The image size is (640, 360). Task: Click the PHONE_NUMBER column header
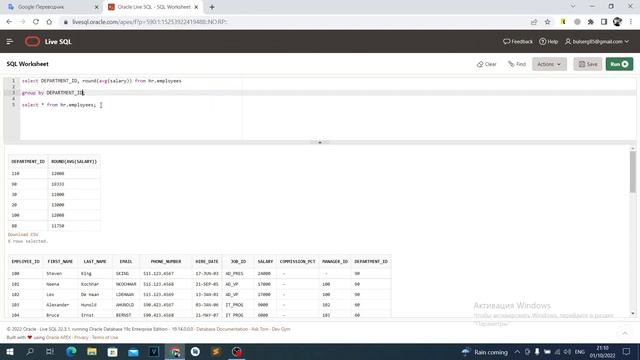click(166, 262)
